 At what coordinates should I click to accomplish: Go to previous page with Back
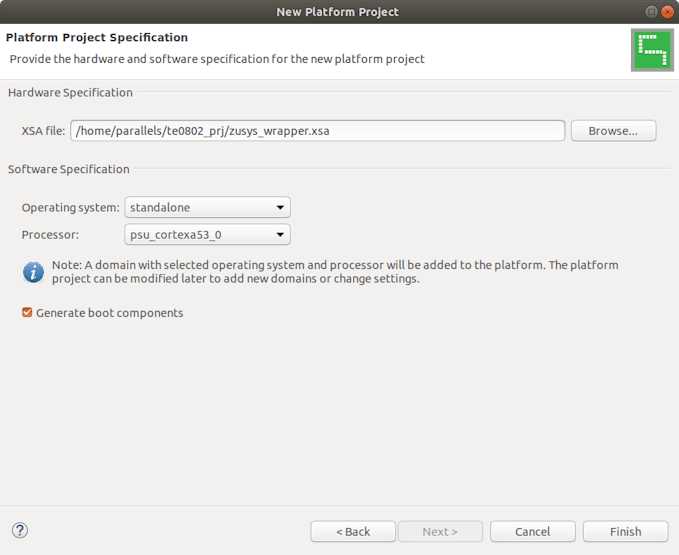click(353, 532)
